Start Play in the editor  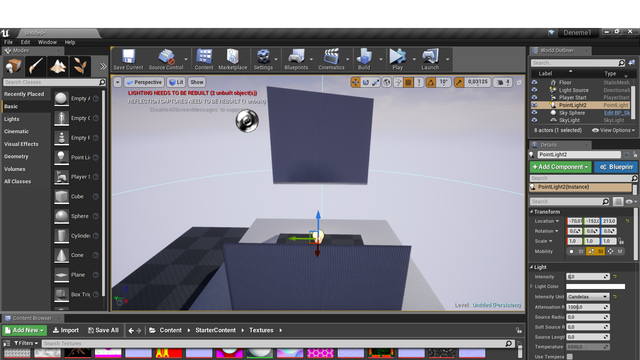point(397,60)
